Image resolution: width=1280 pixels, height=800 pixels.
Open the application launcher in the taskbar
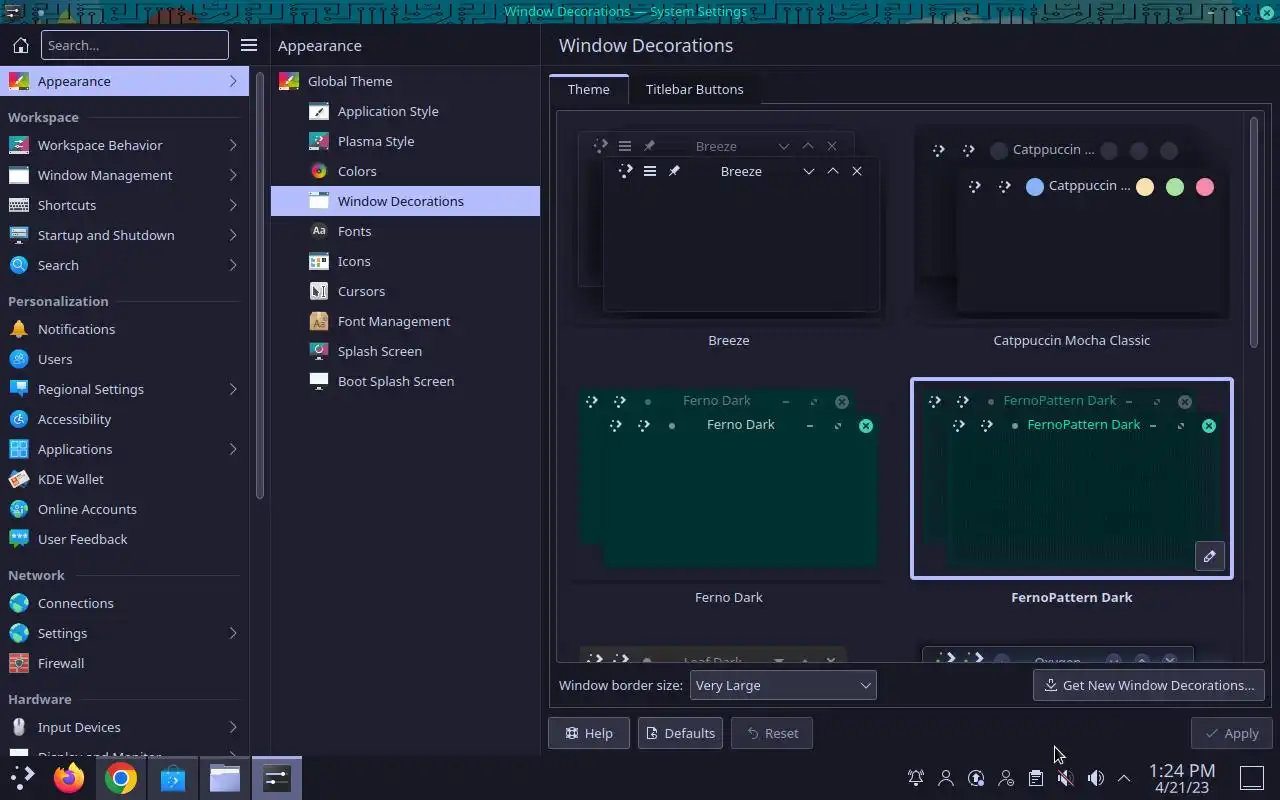point(21,778)
